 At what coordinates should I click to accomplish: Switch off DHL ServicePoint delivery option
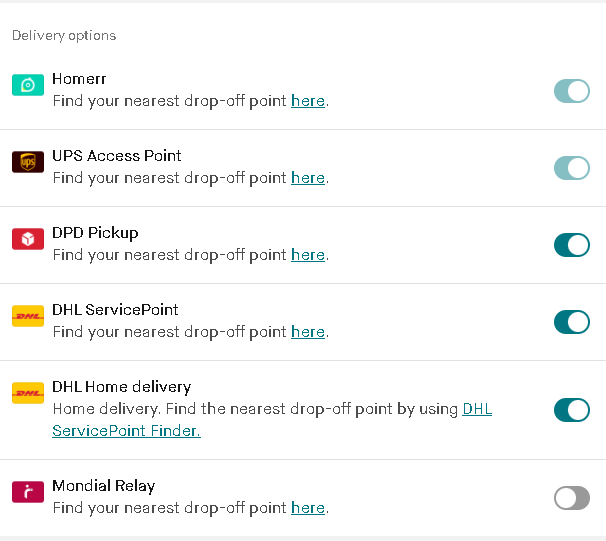pos(572,322)
